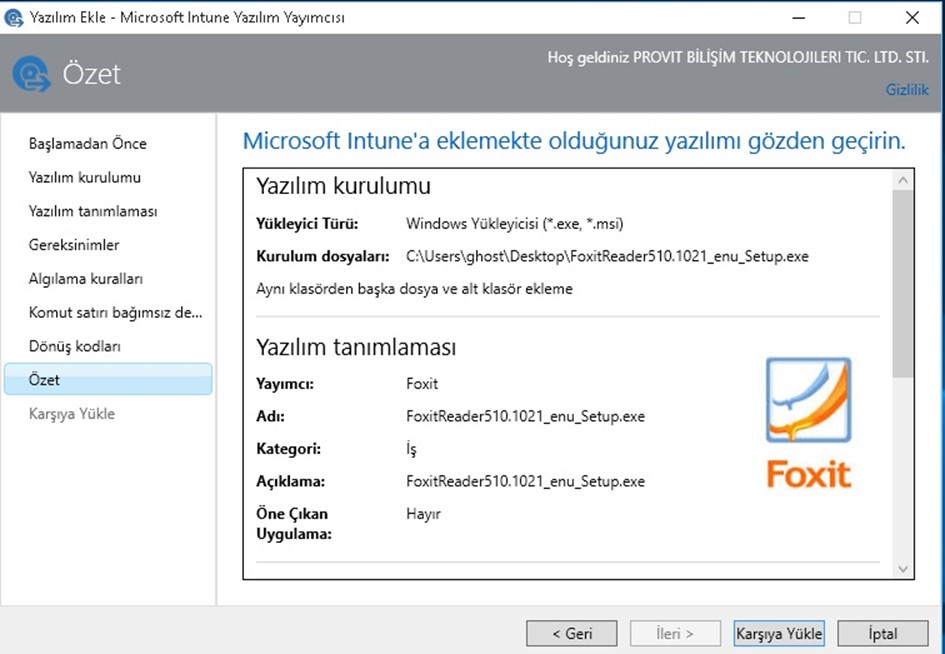Click the Kategori value İş
The height and width of the screenshot is (654, 945).
(x=412, y=449)
